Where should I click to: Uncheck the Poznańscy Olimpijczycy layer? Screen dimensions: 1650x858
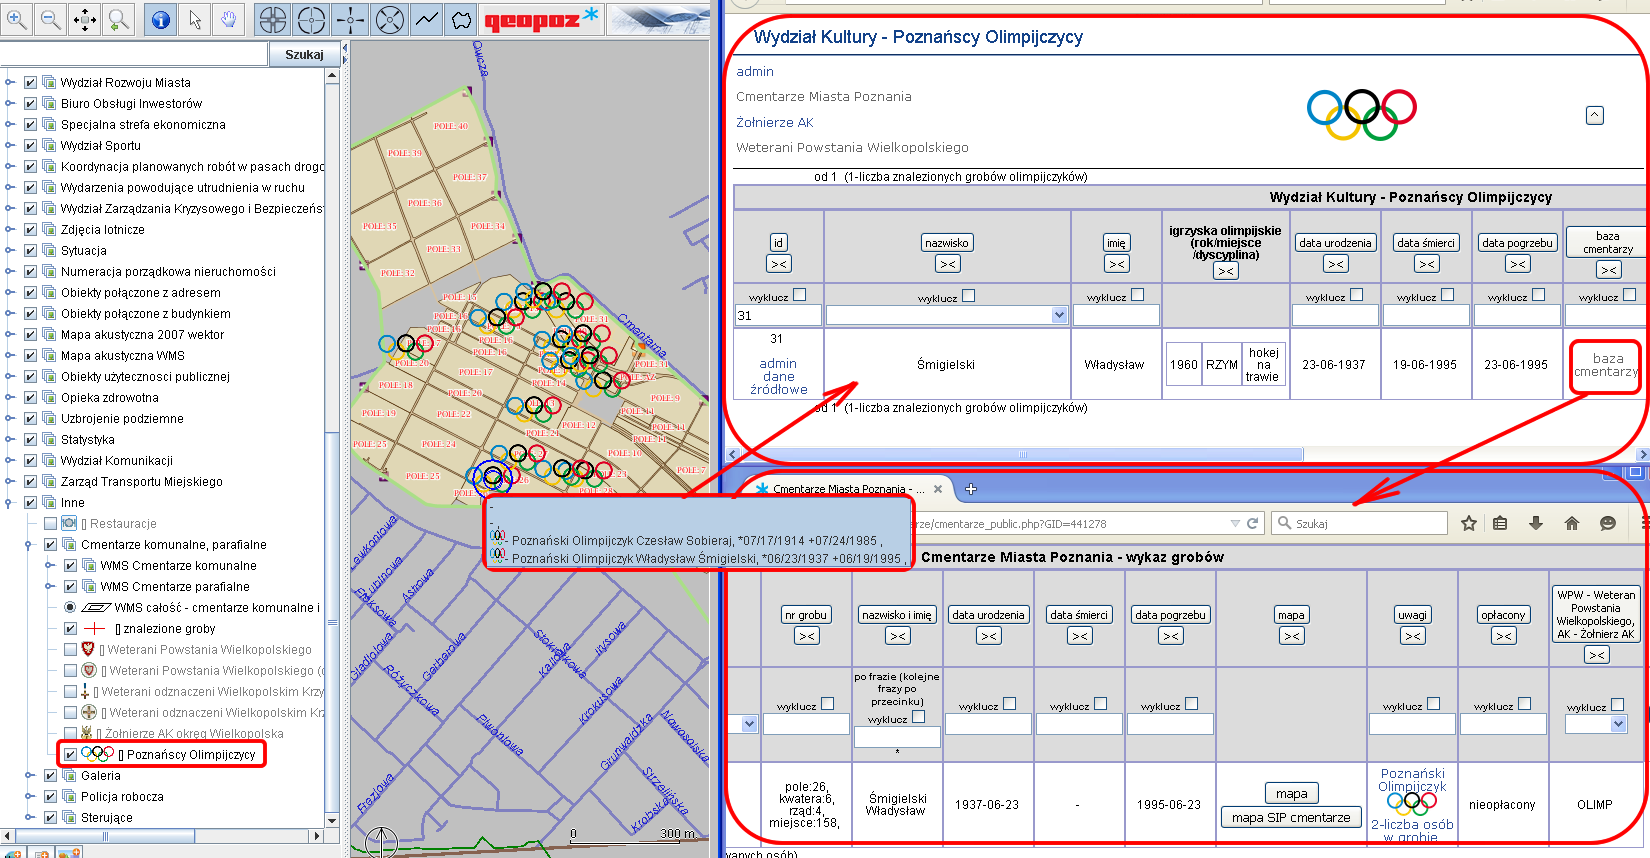pos(70,754)
